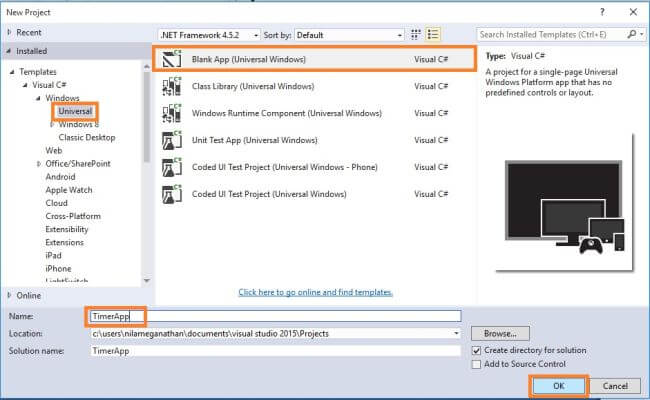Viewport: 650px width, 400px height.
Task: Select iPhone category in the tree
Action: click(x=58, y=269)
